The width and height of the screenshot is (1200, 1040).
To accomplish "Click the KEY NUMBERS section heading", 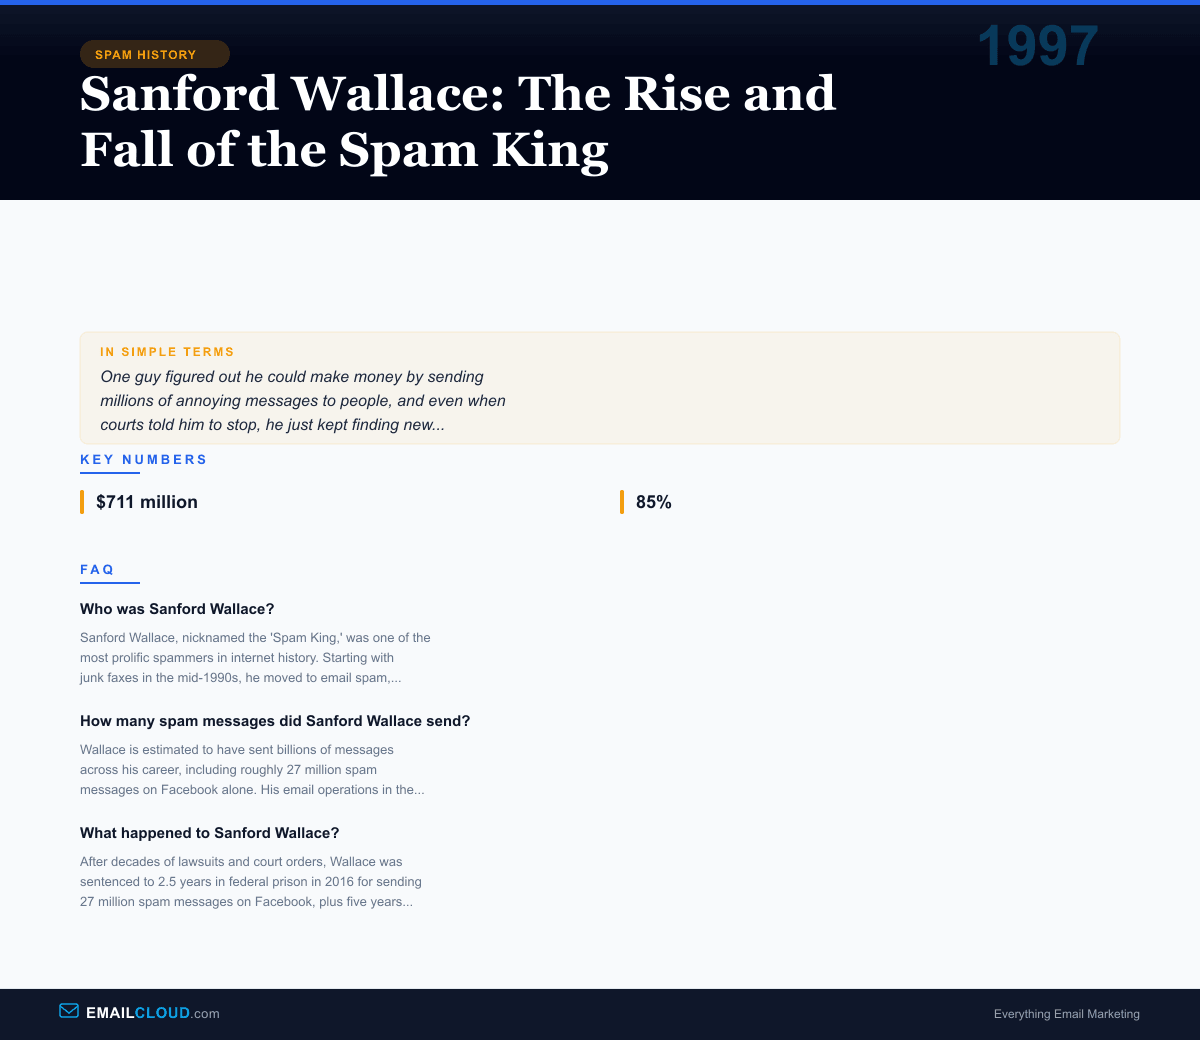I will click(144, 460).
